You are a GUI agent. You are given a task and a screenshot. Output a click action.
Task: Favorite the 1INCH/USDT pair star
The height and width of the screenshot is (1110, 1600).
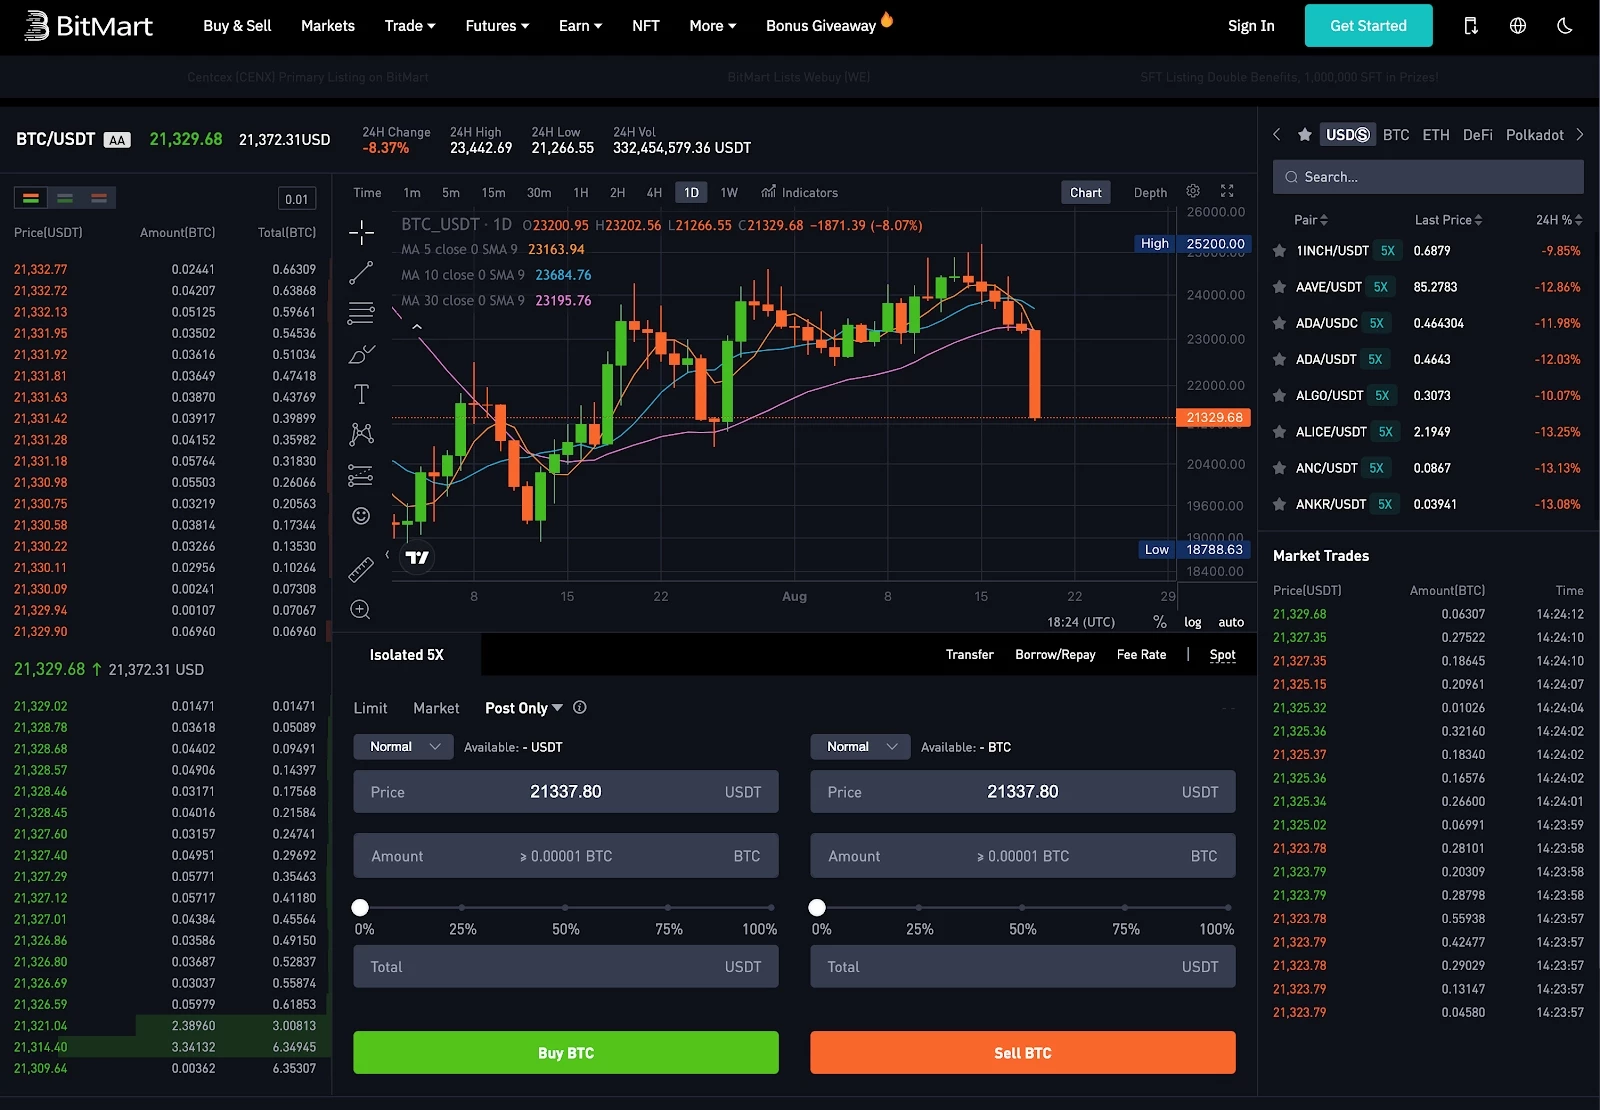point(1279,251)
